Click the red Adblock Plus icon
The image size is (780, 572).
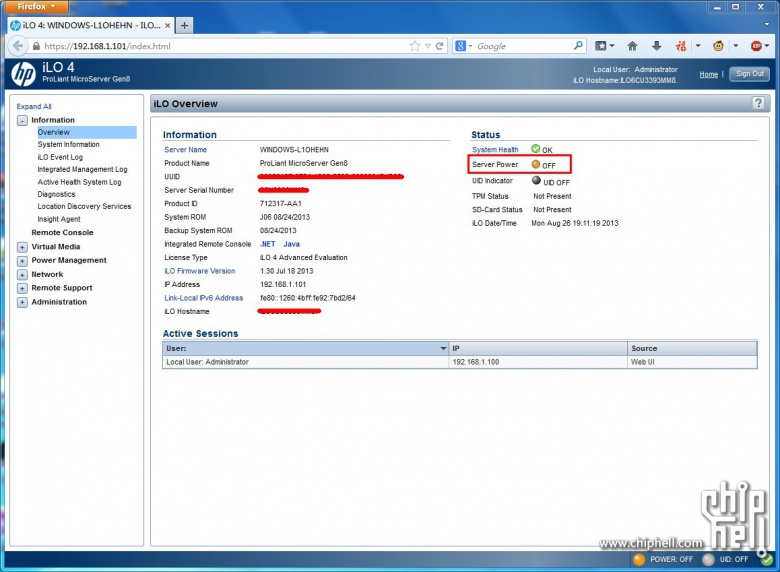click(x=756, y=46)
